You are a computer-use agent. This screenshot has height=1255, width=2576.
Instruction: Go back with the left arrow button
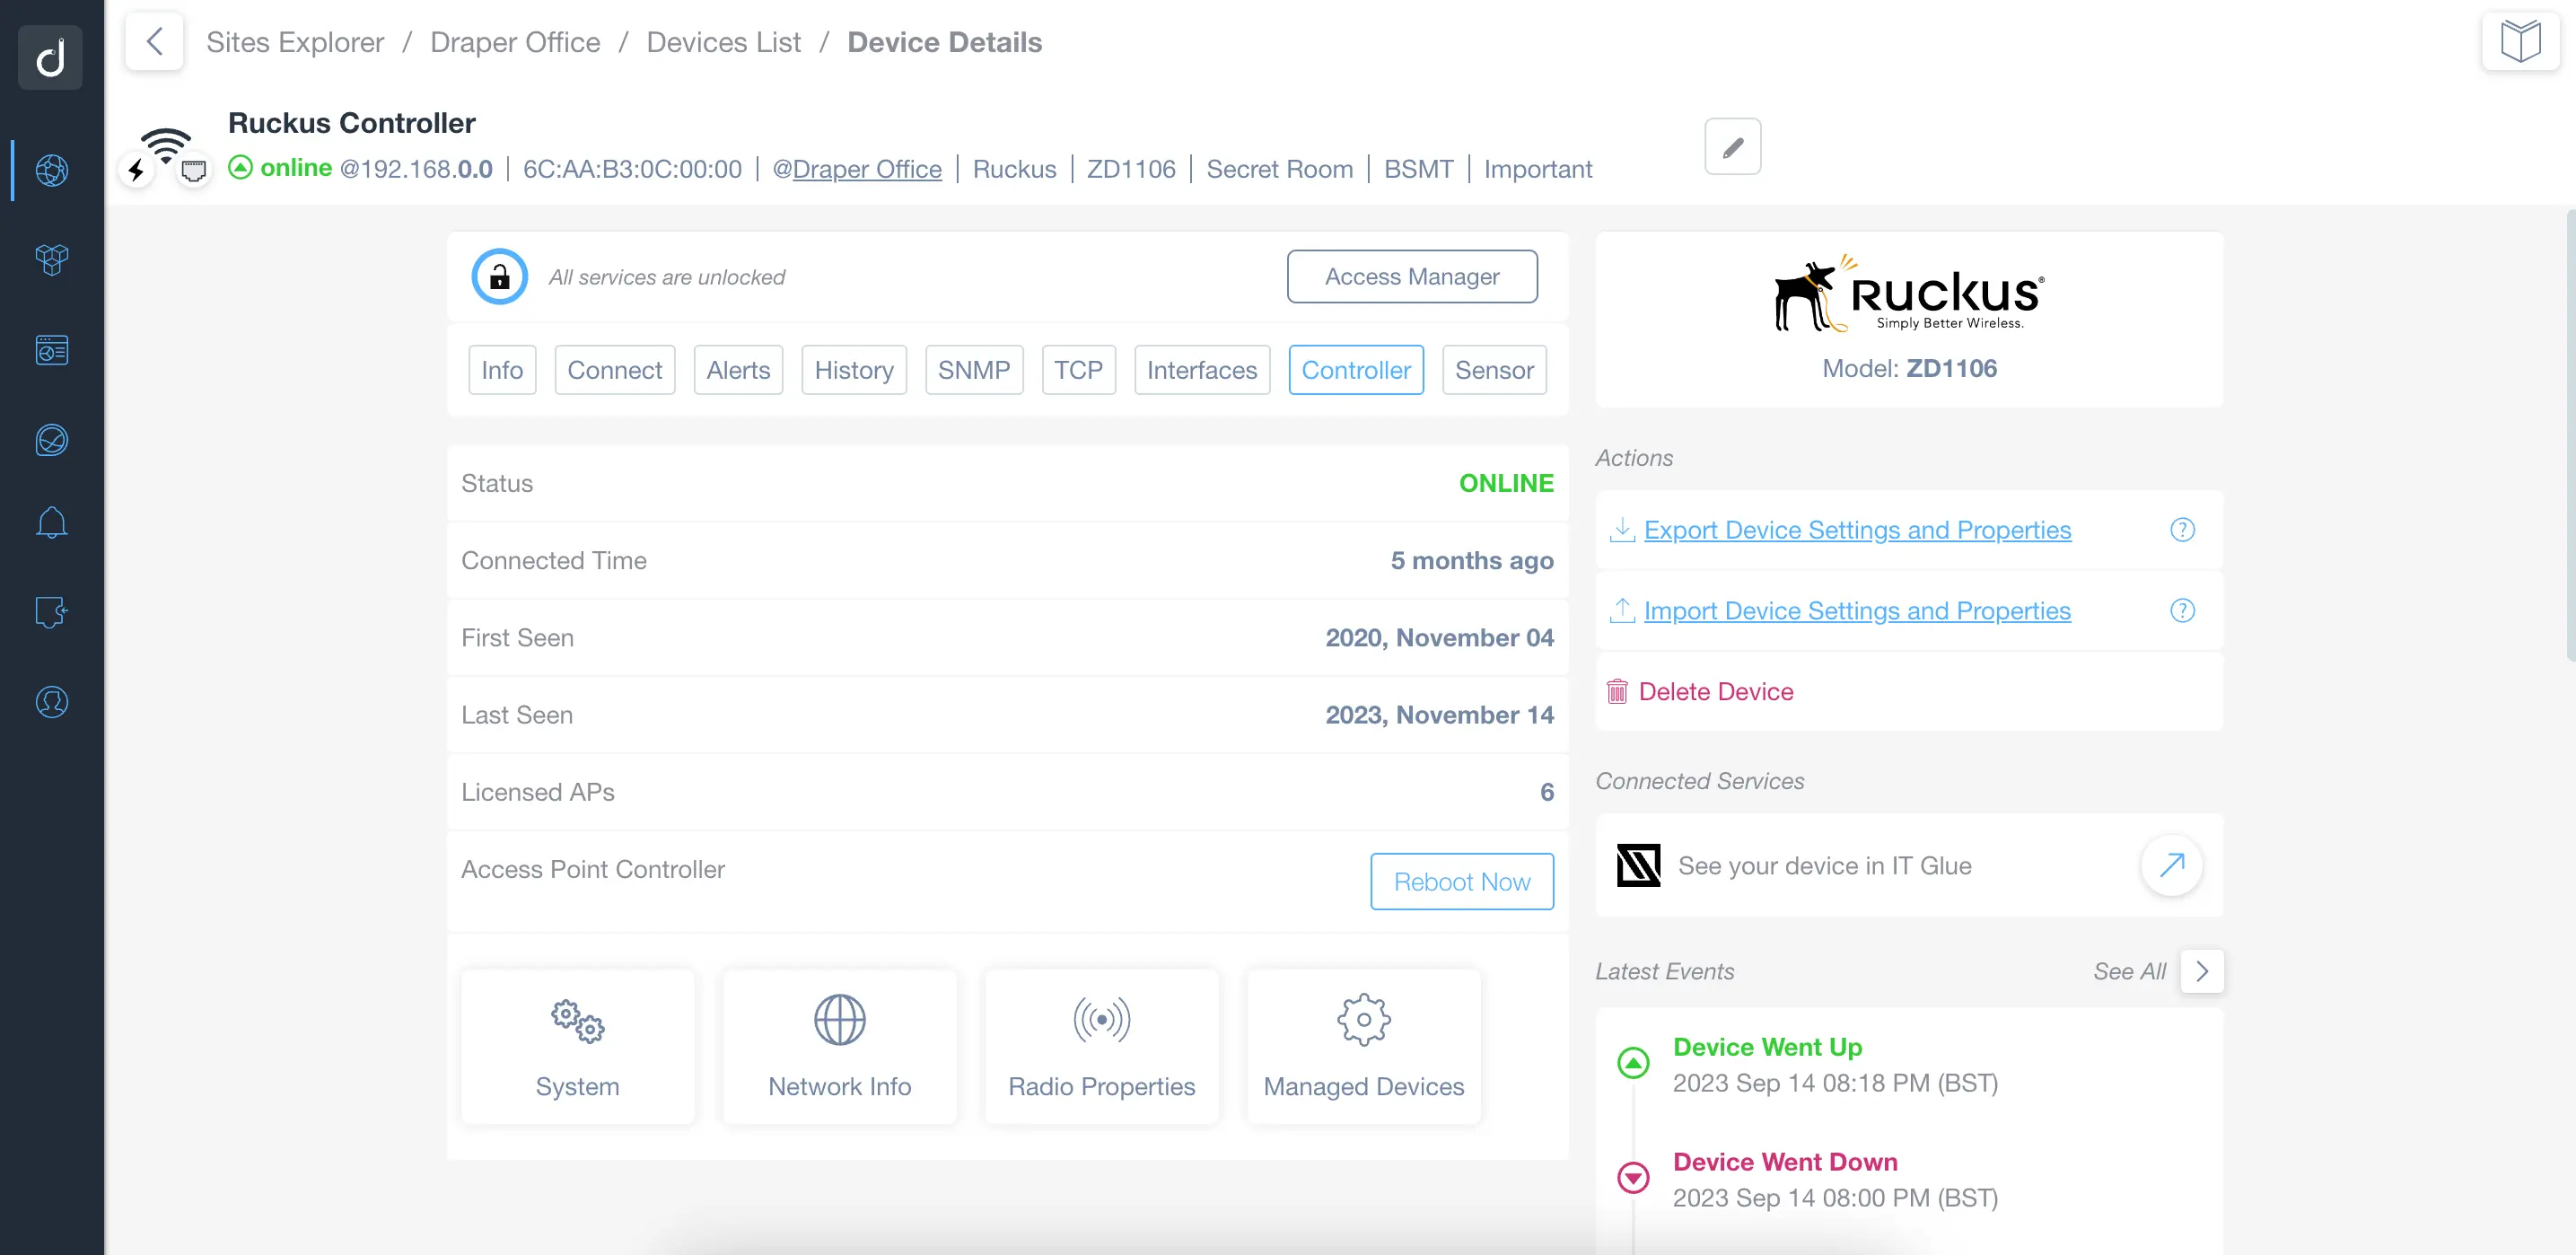point(154,42)
